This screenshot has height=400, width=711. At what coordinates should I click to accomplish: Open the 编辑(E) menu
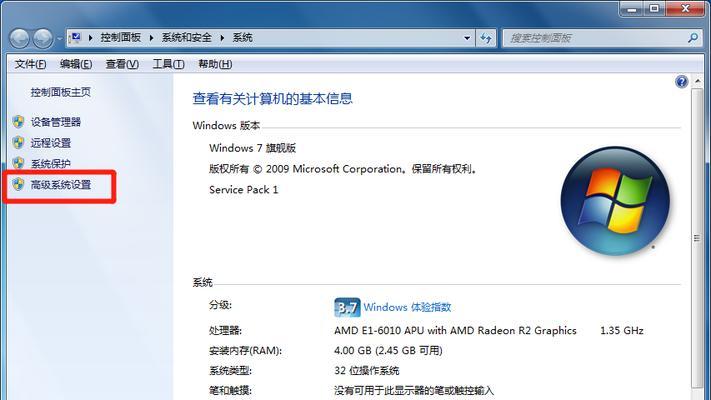76,64
